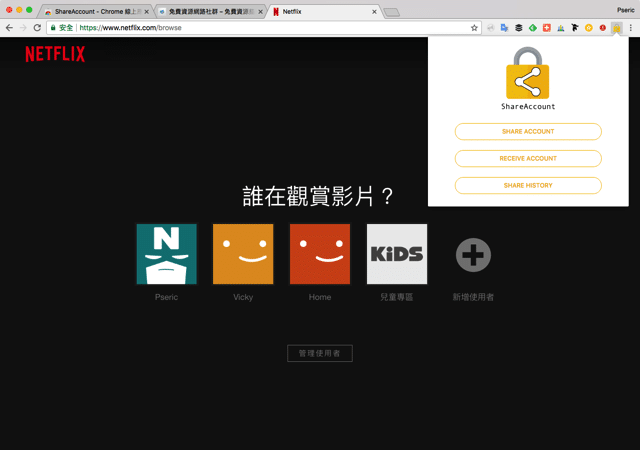Select the Pseric profile avatar
640x450 pixels.
166,254
